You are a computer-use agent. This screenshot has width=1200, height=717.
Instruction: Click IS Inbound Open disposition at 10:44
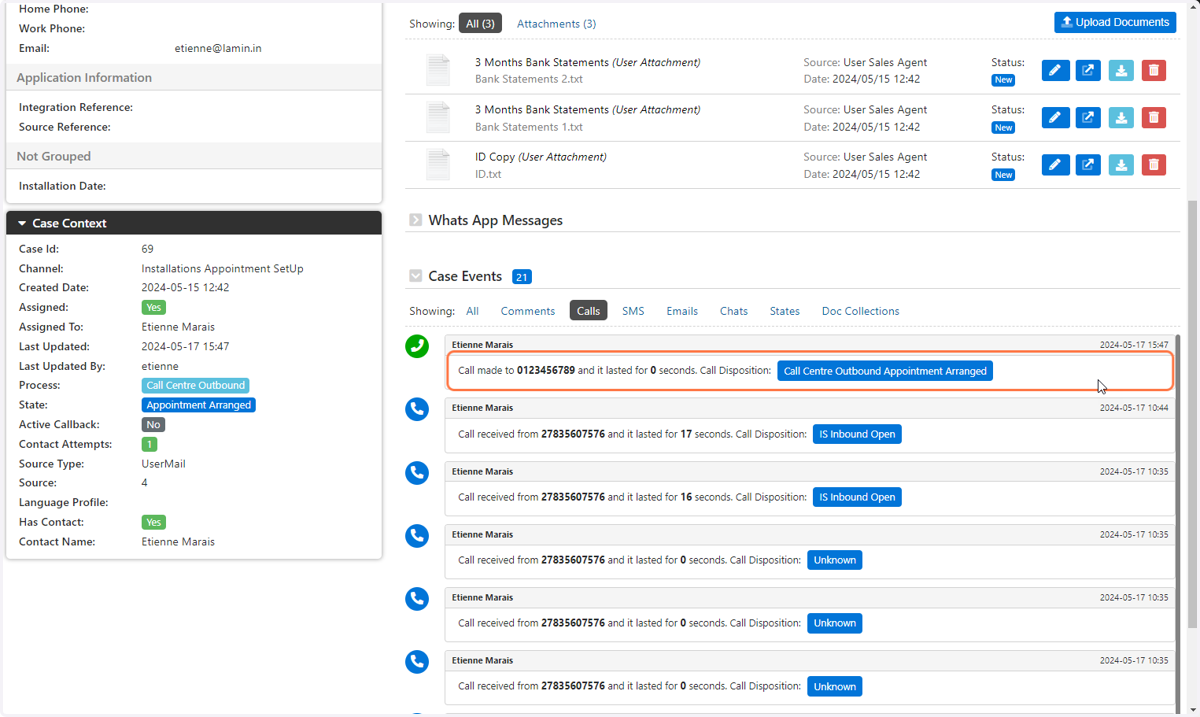click(857, 434)
